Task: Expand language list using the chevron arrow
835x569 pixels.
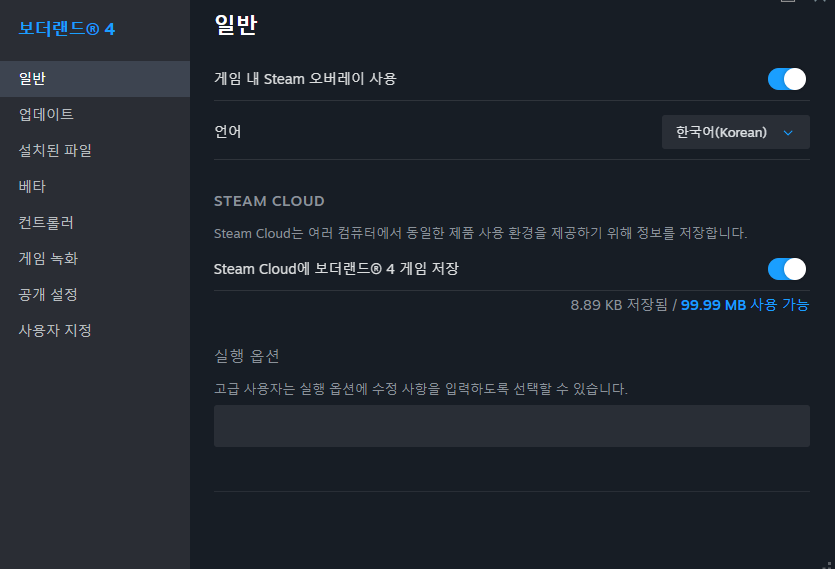Action: tap(788, 132)
